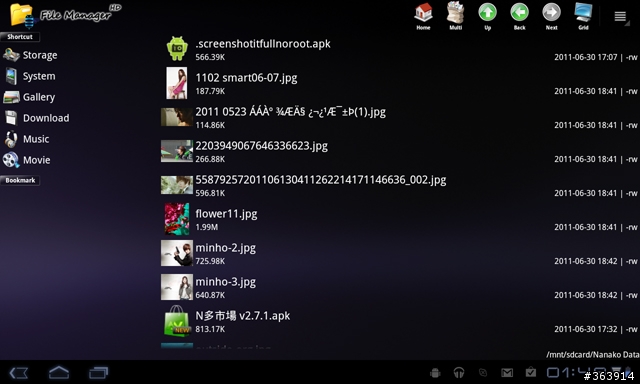The width and height of the screenshot is (640, 384).
Task: Open the System shortcut
Action: coord(29,76)
